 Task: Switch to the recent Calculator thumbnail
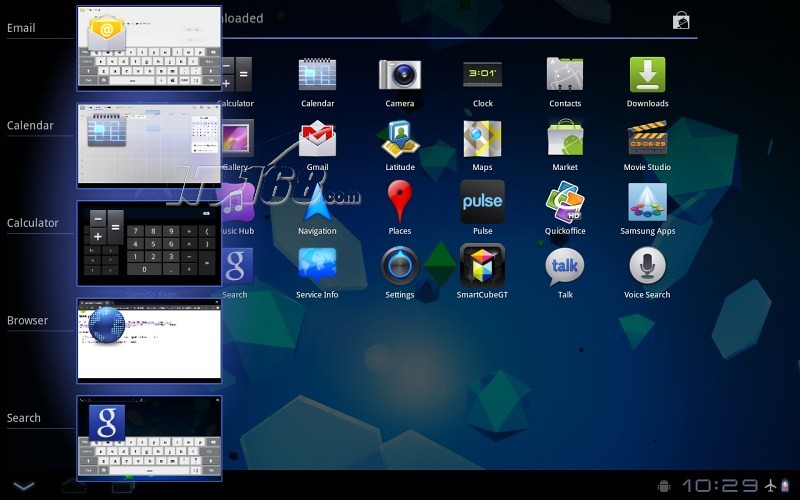149,243
